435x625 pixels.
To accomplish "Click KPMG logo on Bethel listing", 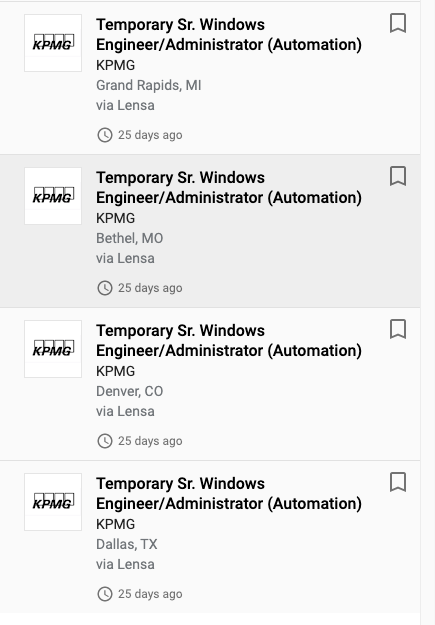I will pyautogui.click(x=53, y=196).
